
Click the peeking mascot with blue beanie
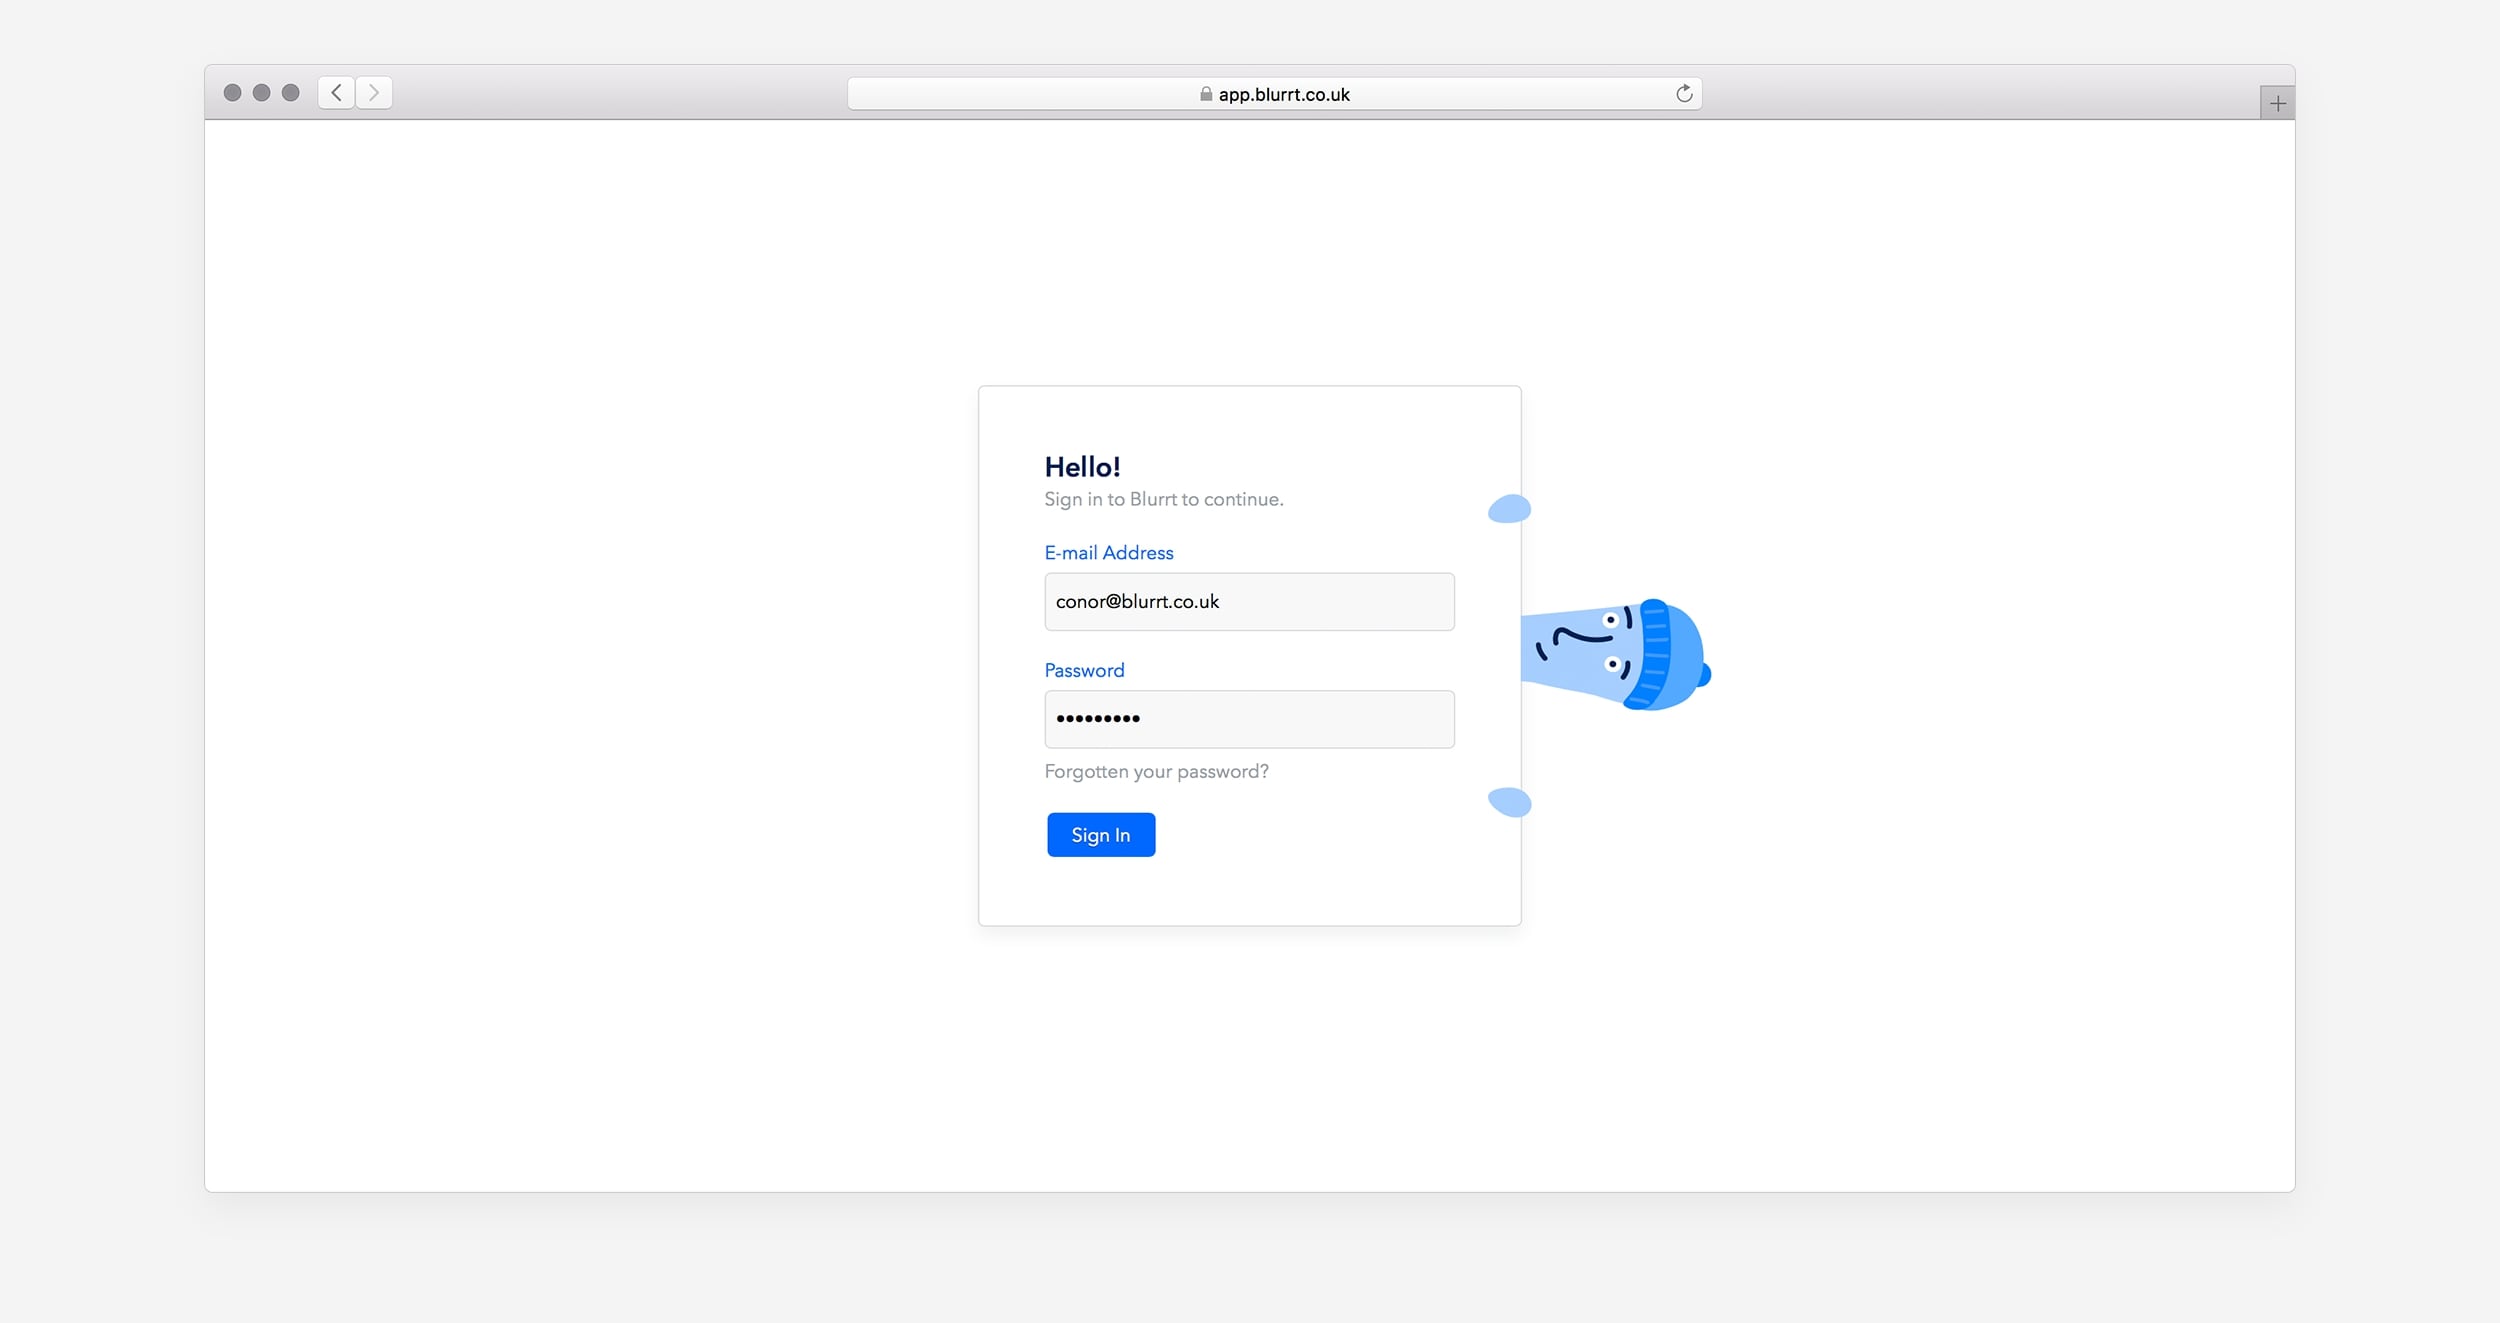[x=1615, y=655]
